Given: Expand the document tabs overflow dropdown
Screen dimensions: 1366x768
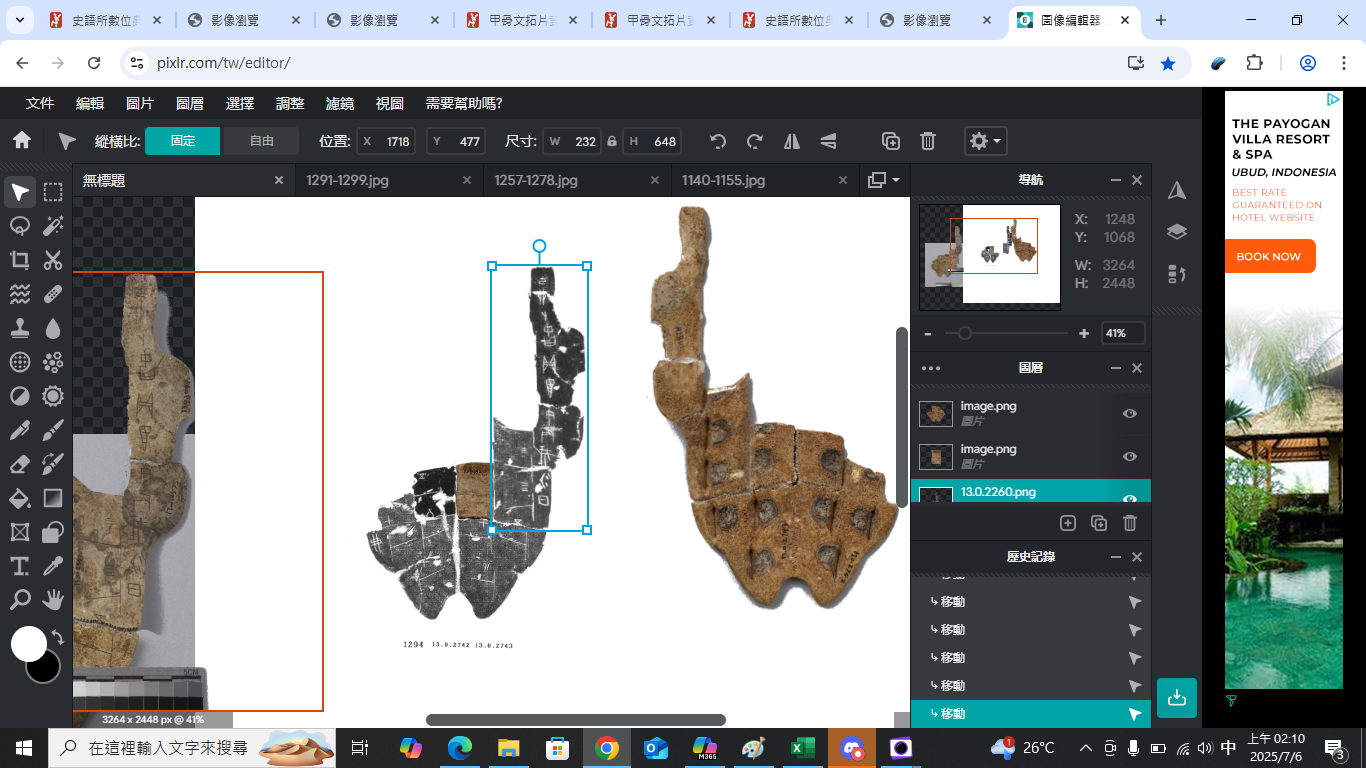Looking at the screenshot, I should point(884,180).
